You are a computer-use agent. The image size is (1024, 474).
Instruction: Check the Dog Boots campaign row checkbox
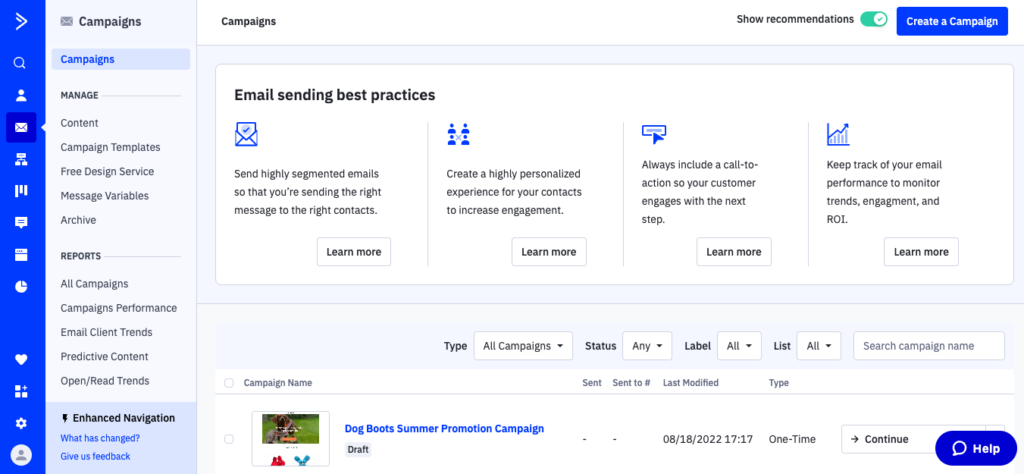229,439
